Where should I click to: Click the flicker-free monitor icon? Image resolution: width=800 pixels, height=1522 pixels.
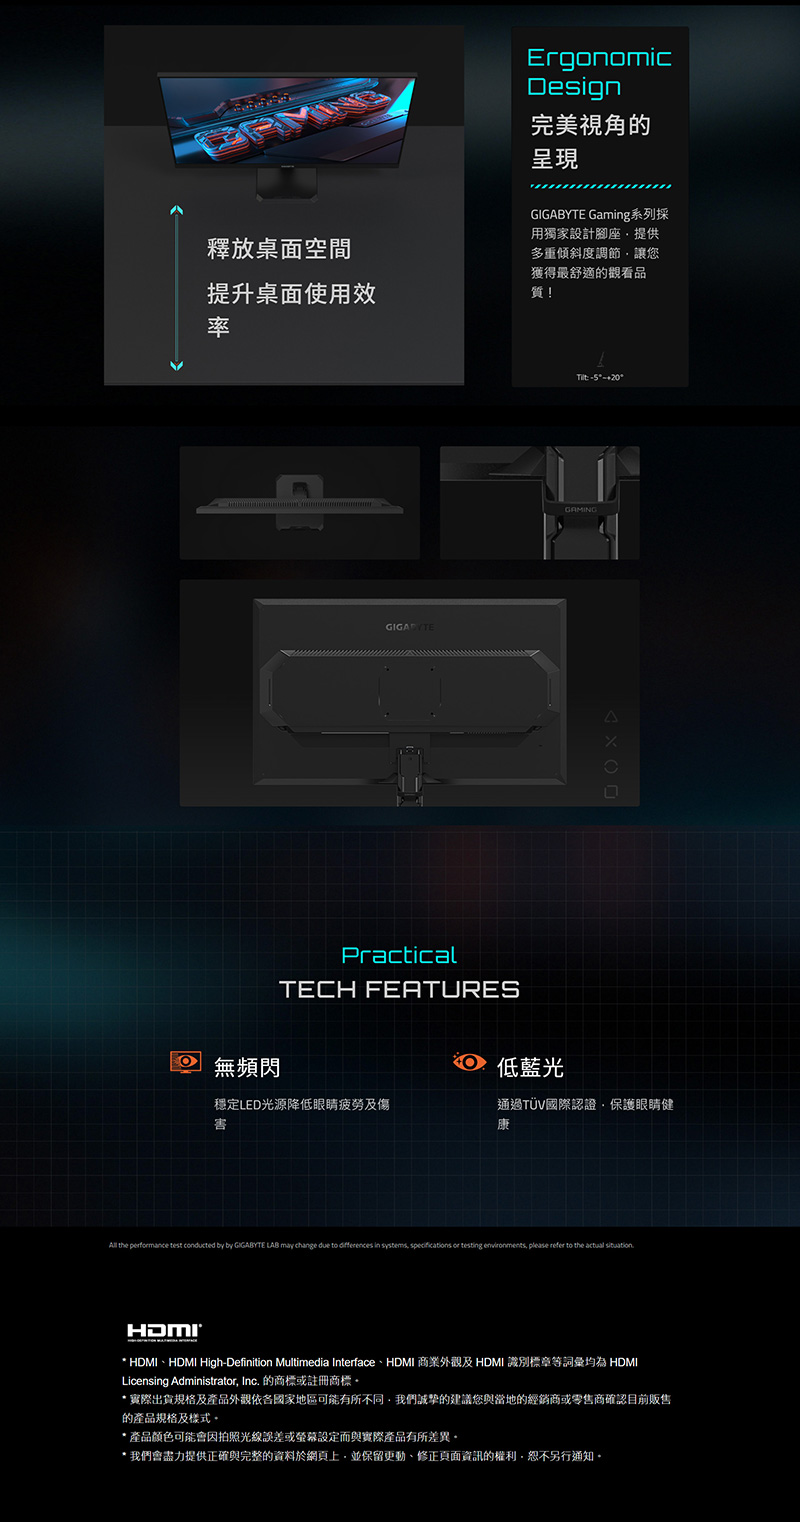click(185, 1062)
